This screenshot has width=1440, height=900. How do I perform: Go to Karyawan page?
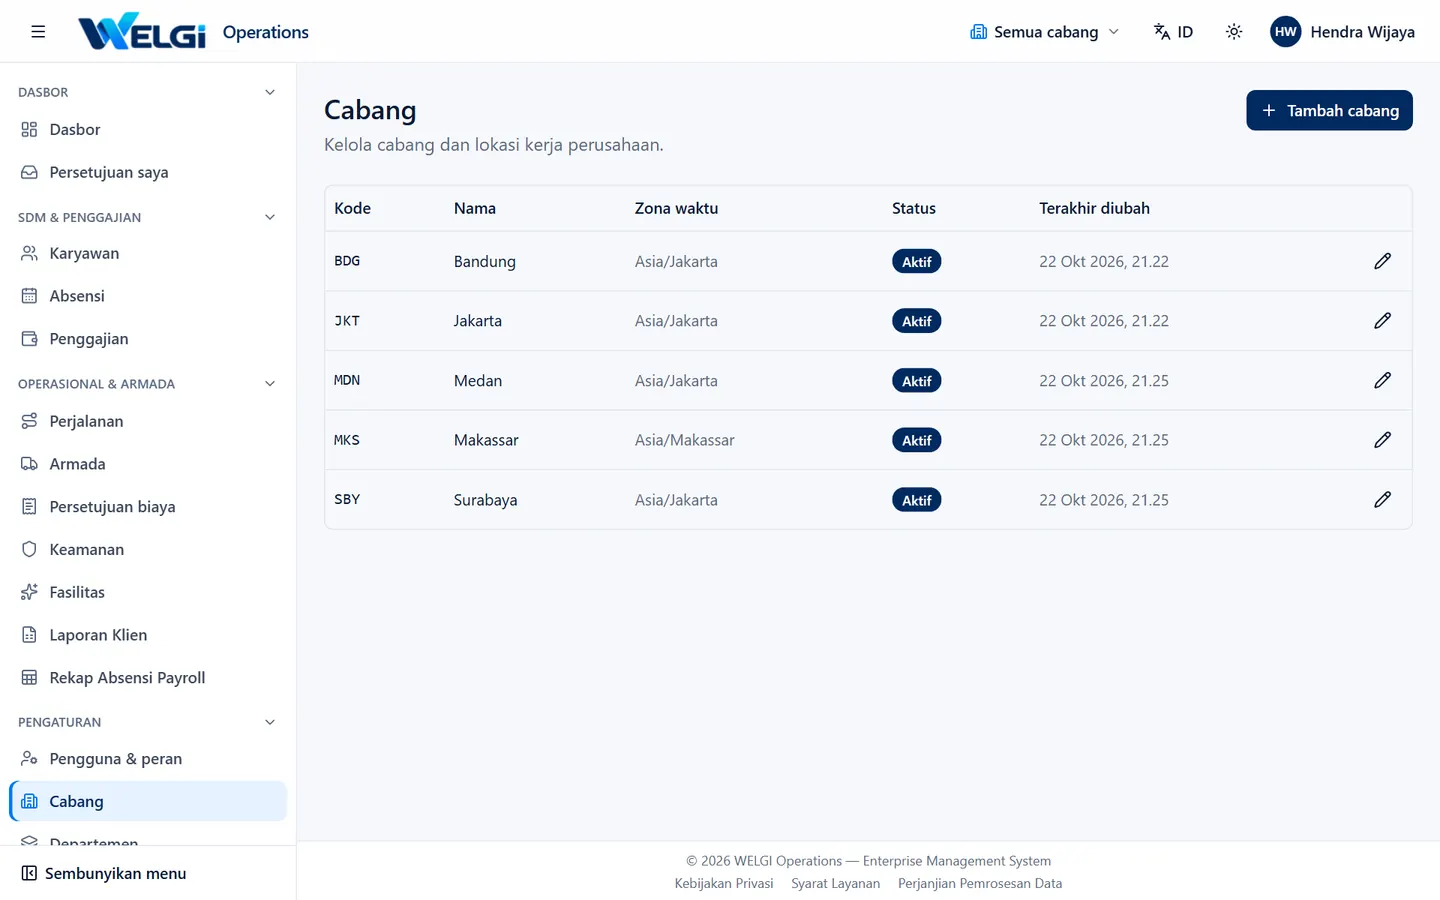(148, 254)
